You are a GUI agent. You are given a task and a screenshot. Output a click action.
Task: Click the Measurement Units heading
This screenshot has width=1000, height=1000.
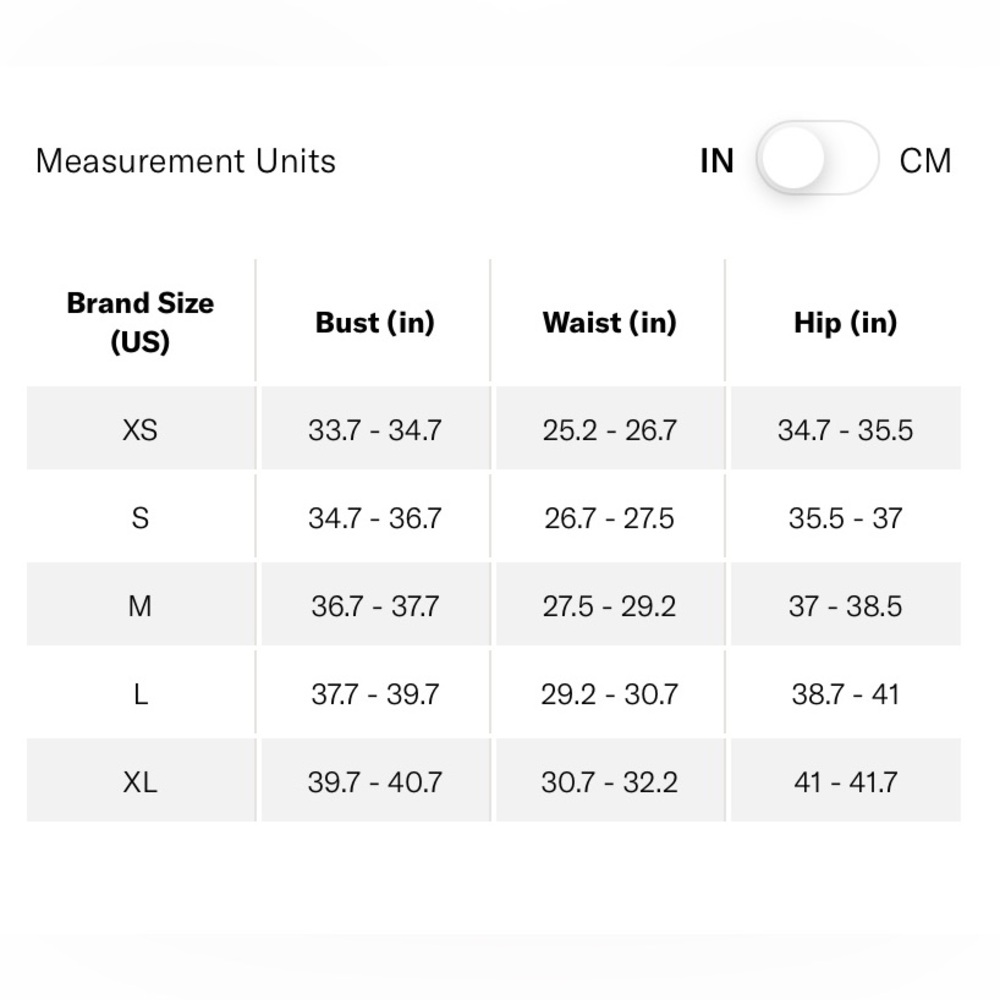click(x=186, y=161)
